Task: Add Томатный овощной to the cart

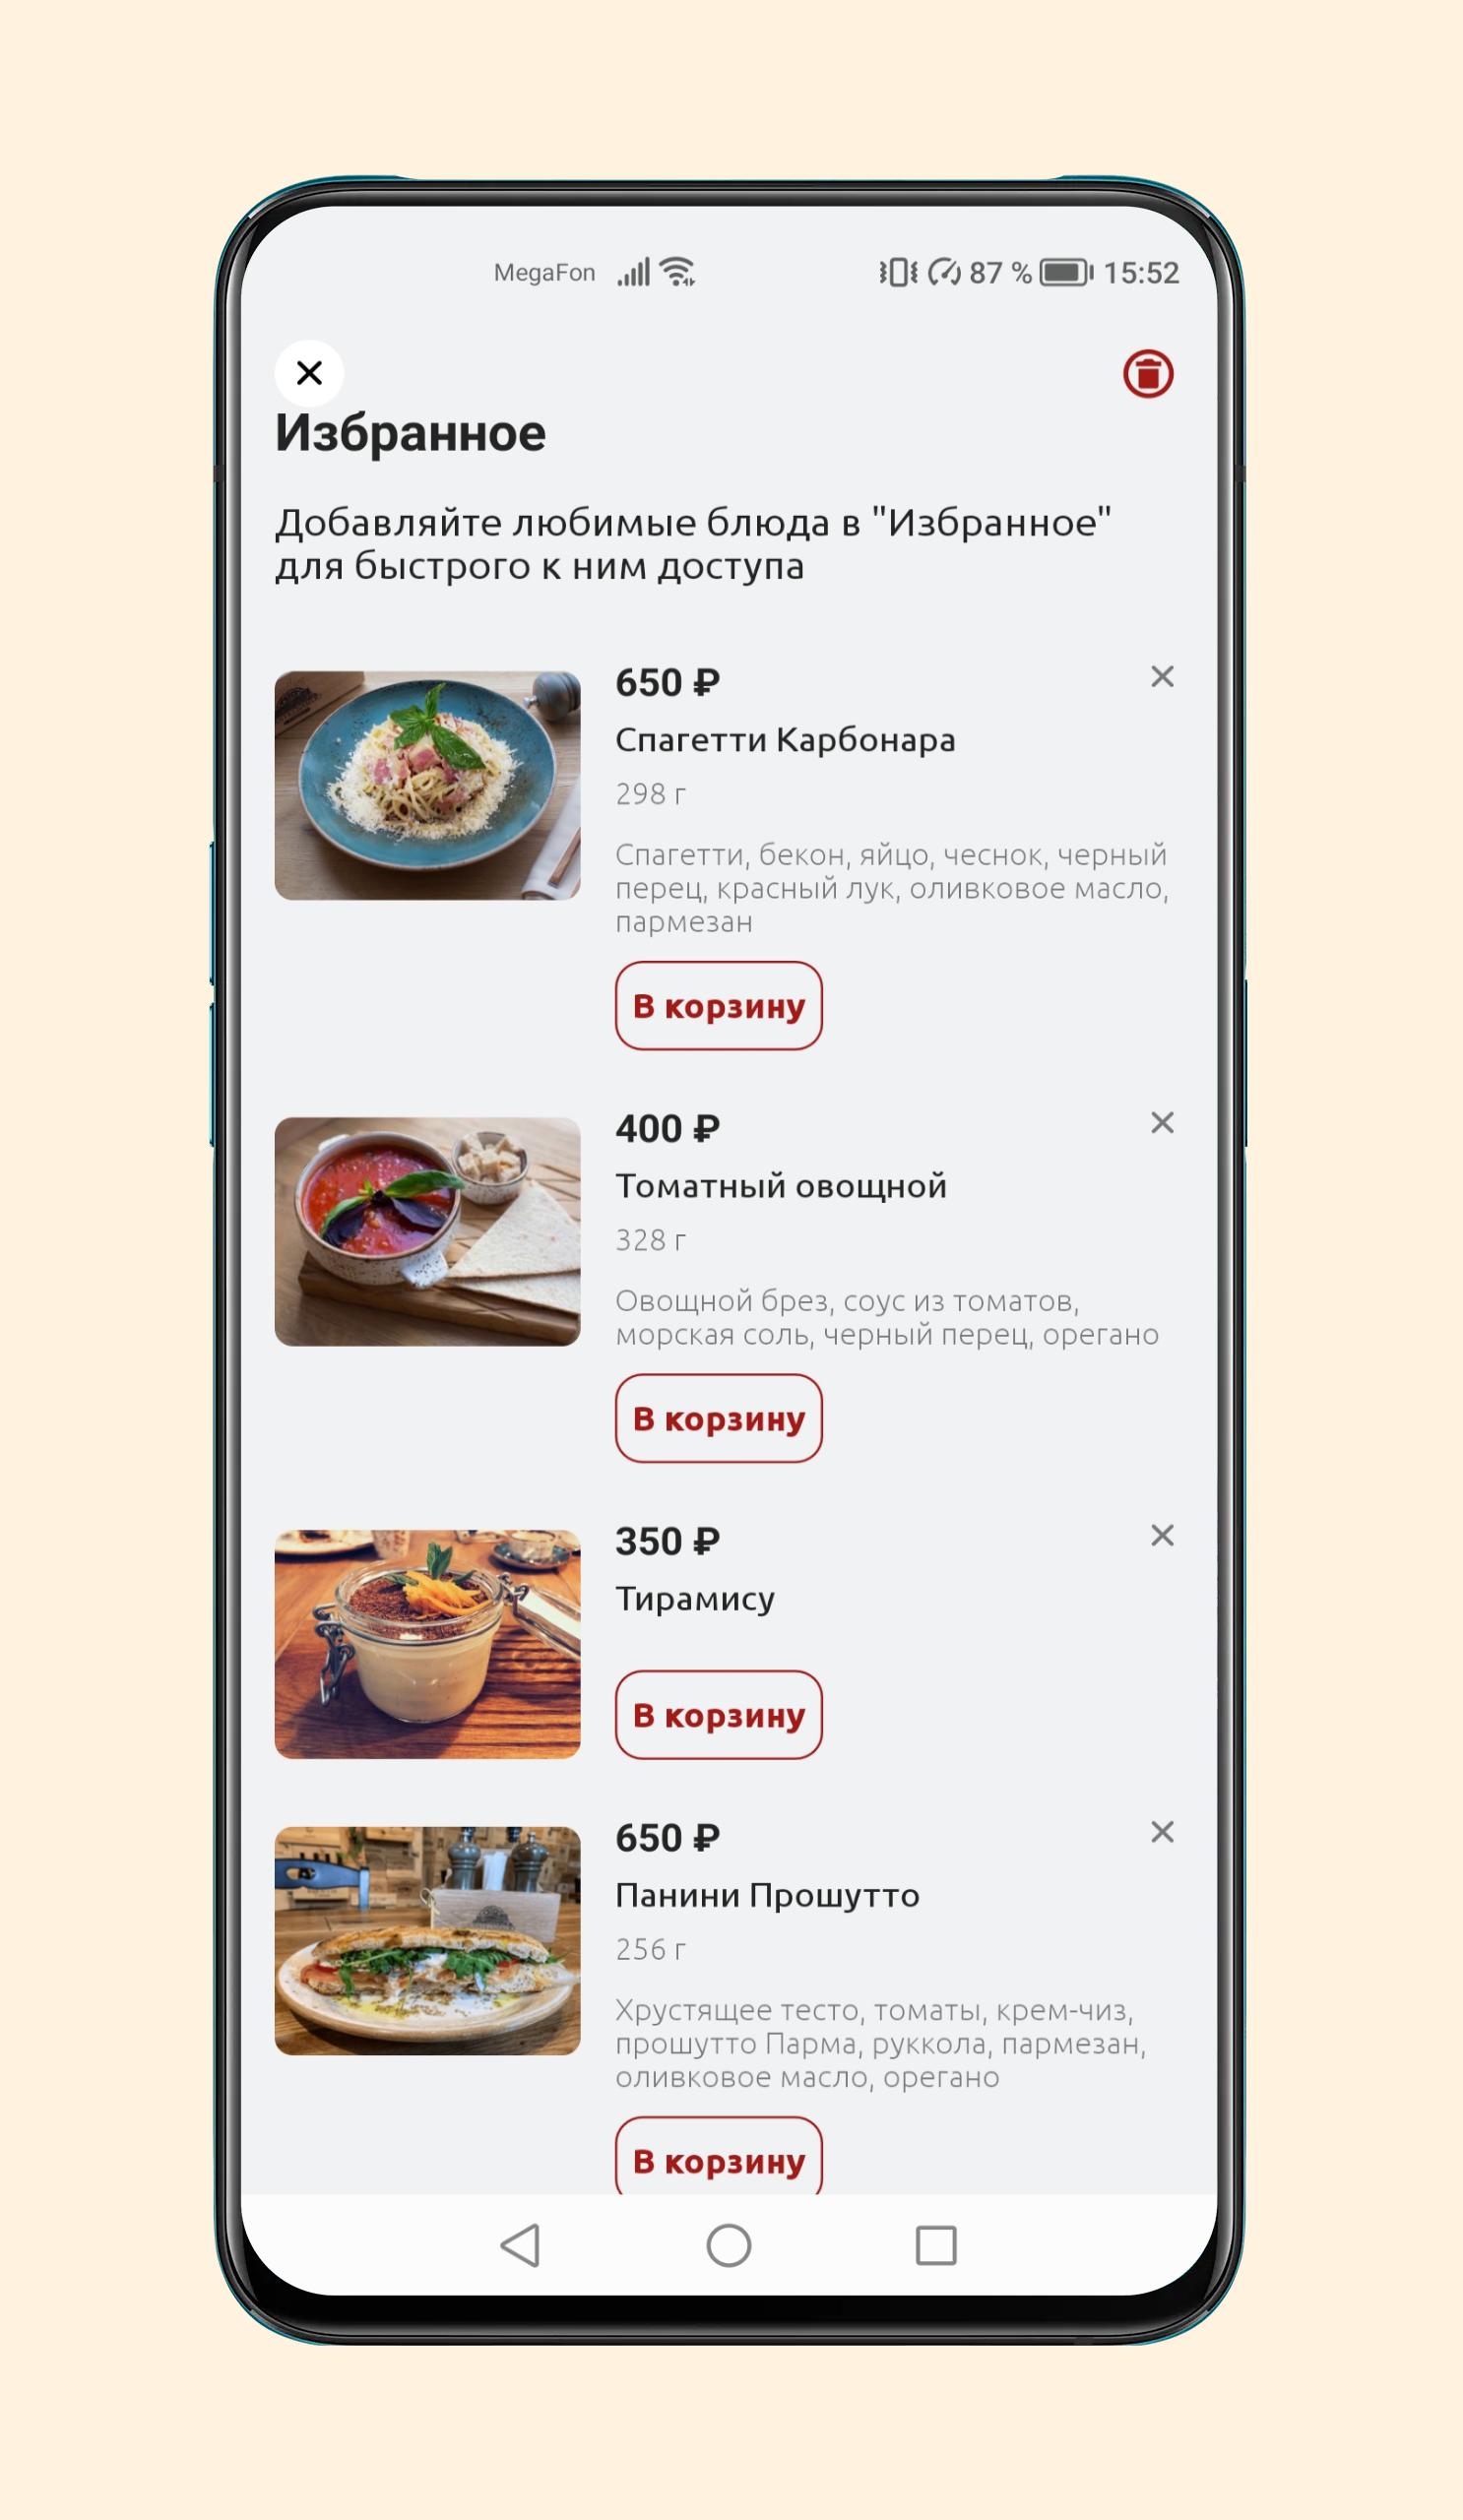Action: 718,1419
